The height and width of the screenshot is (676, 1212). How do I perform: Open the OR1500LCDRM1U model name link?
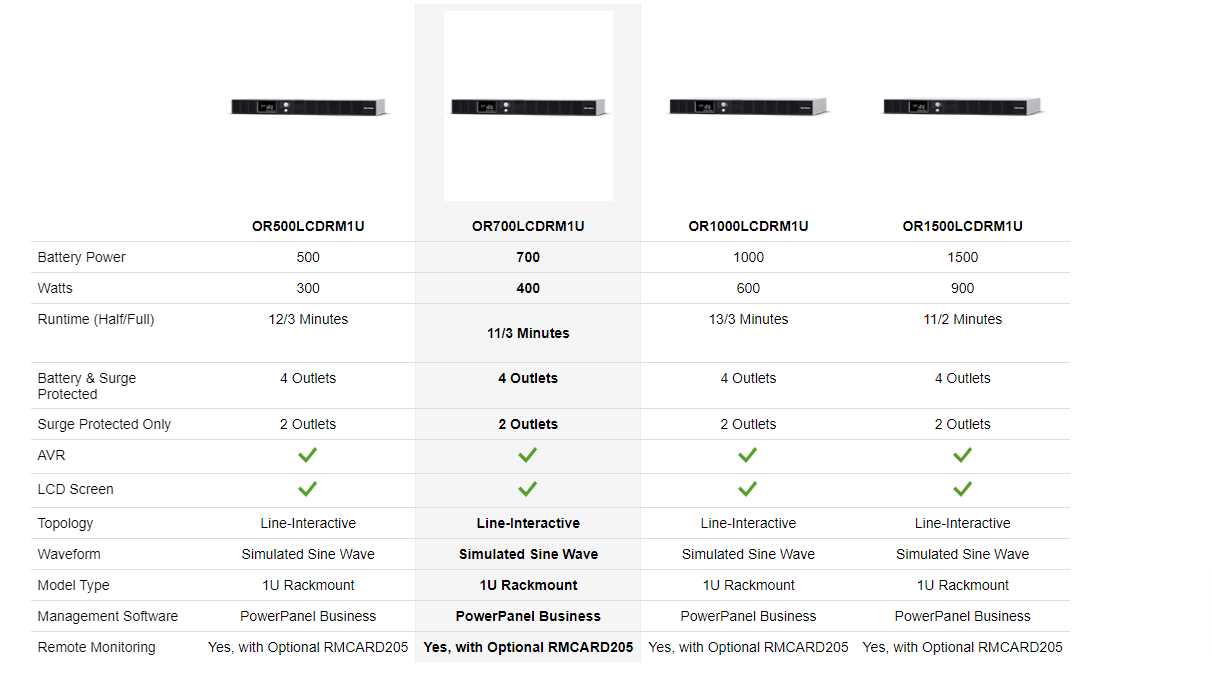(962, 226)
